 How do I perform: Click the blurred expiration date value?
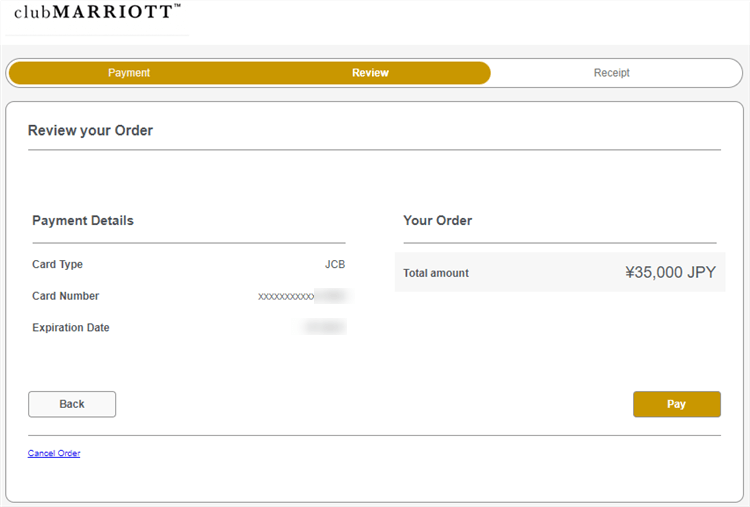pos(324,327)
